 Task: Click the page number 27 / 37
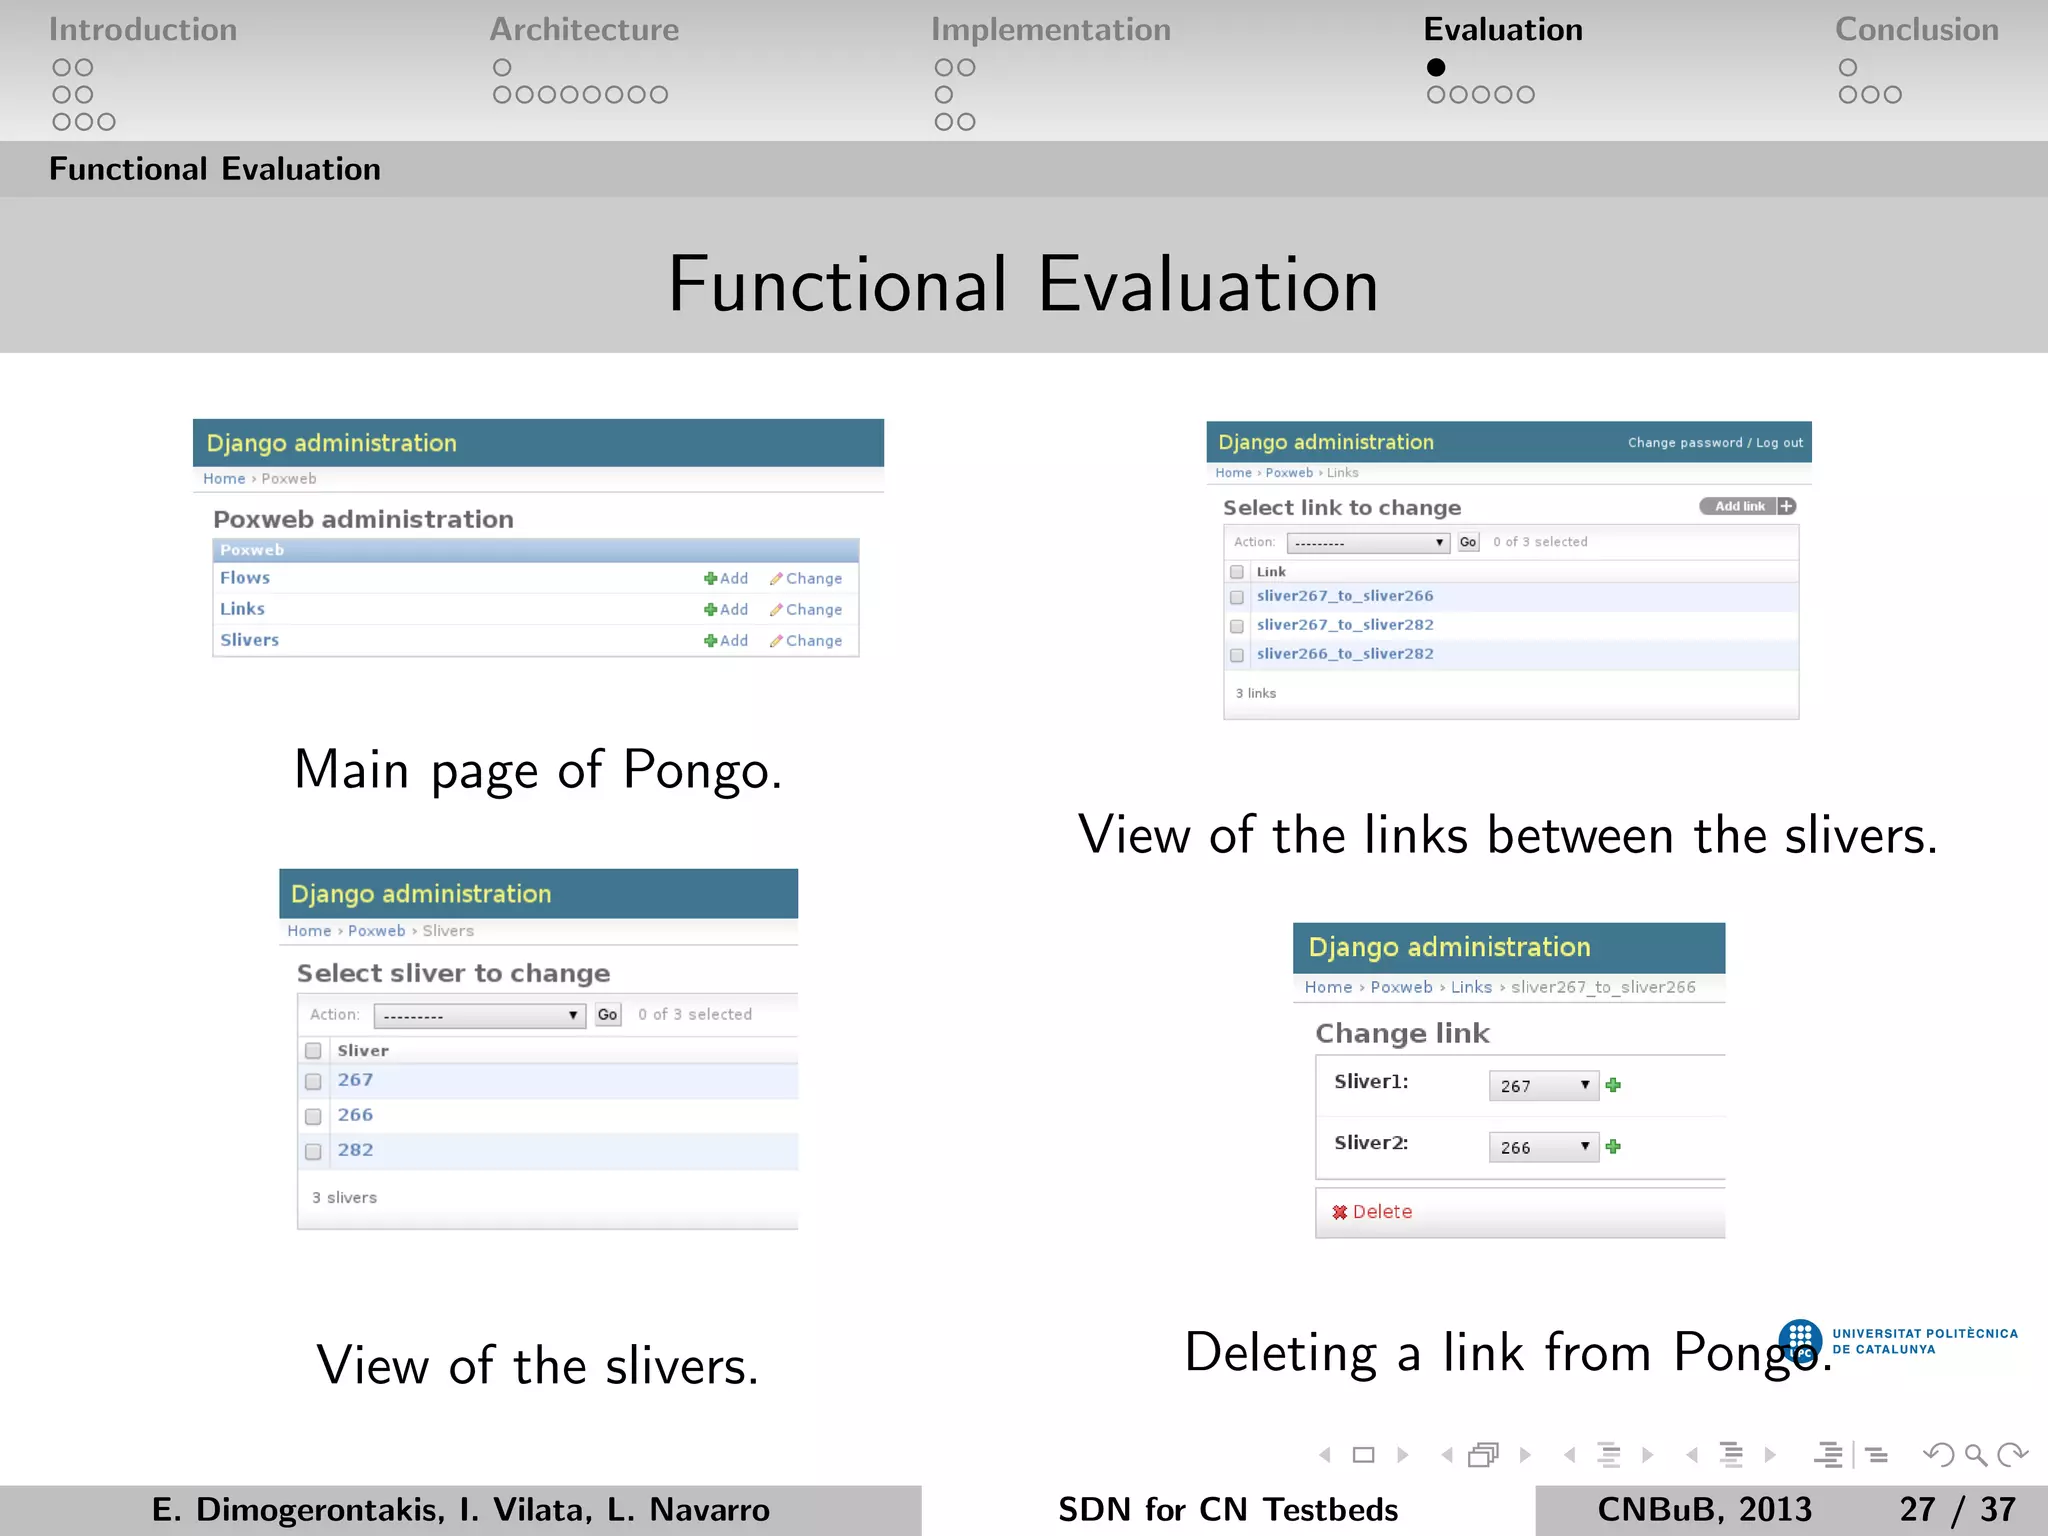pyautogui.click(x=1957, y=1509)
